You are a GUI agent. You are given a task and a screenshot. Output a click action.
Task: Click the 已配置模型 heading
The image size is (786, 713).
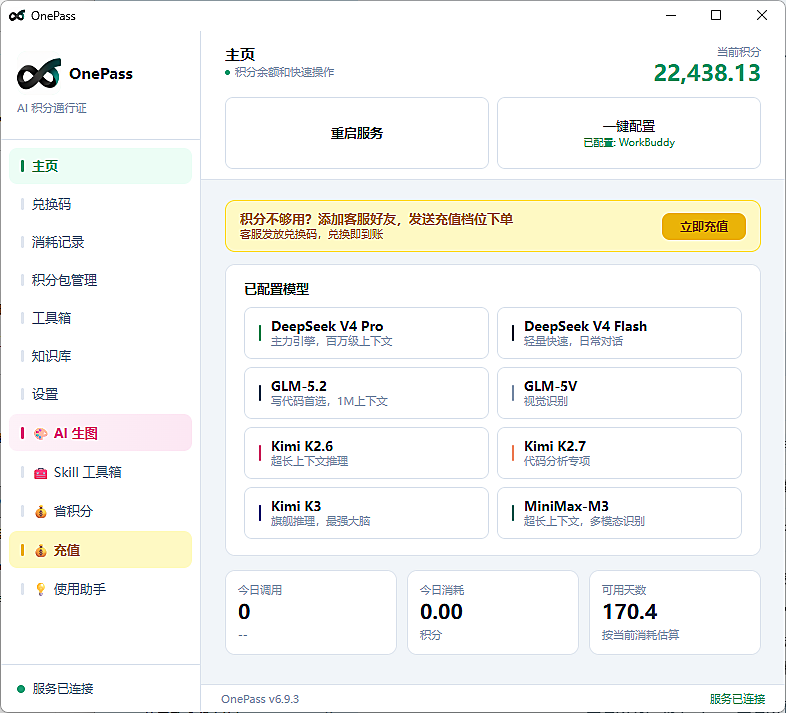pyautogui.click(x=276, y=289)
